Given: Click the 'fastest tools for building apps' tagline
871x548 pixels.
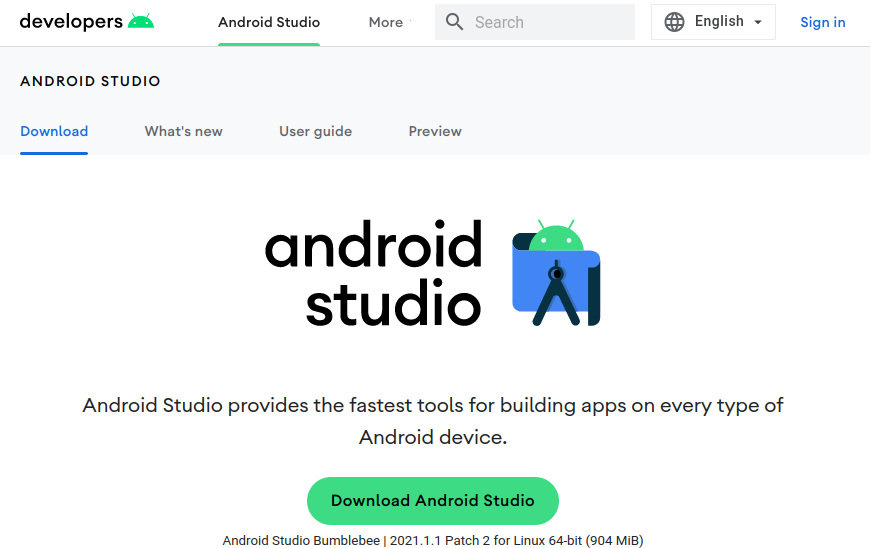Looking at the screenshot, I should click(433, 421).
